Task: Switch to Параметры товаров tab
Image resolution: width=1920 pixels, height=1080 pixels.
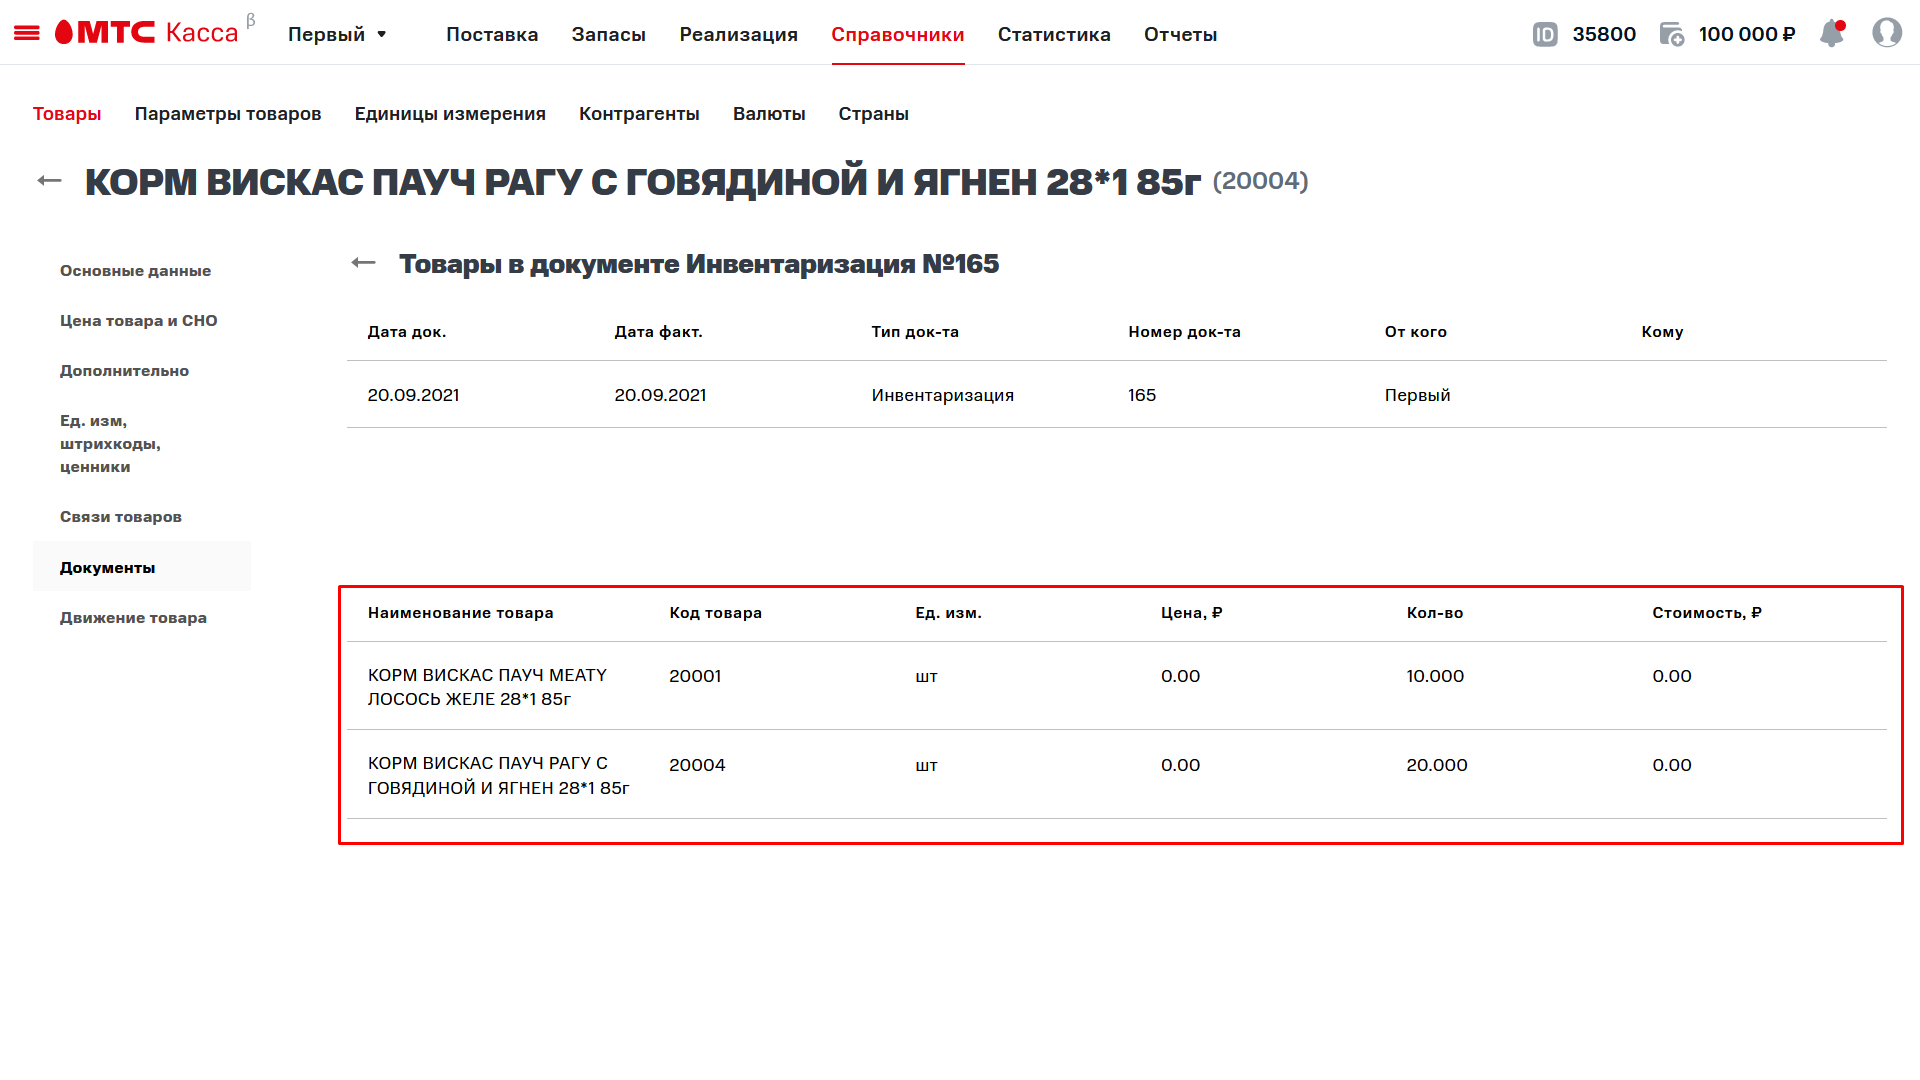Action: pyautogui.click(x=228, y=114)
